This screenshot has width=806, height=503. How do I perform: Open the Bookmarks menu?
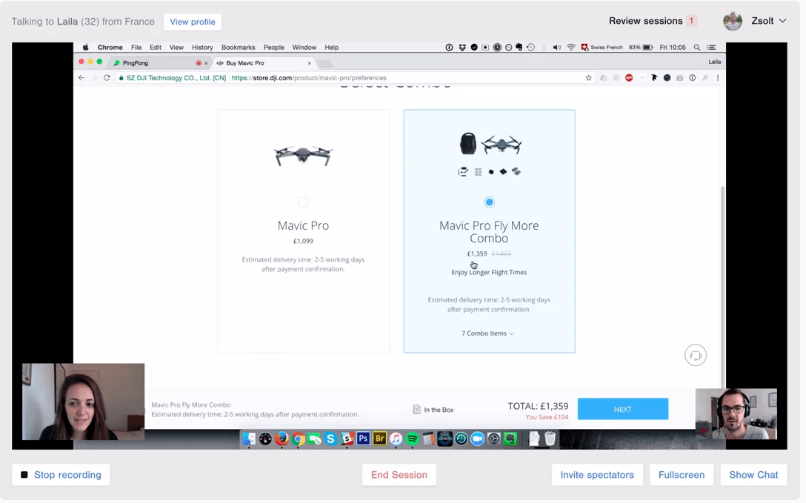coord(238,47)
